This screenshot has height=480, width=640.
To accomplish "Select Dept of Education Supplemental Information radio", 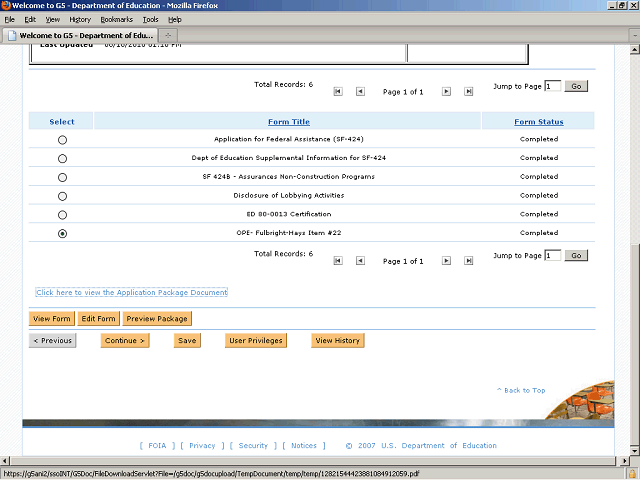I will pos(62,158).
